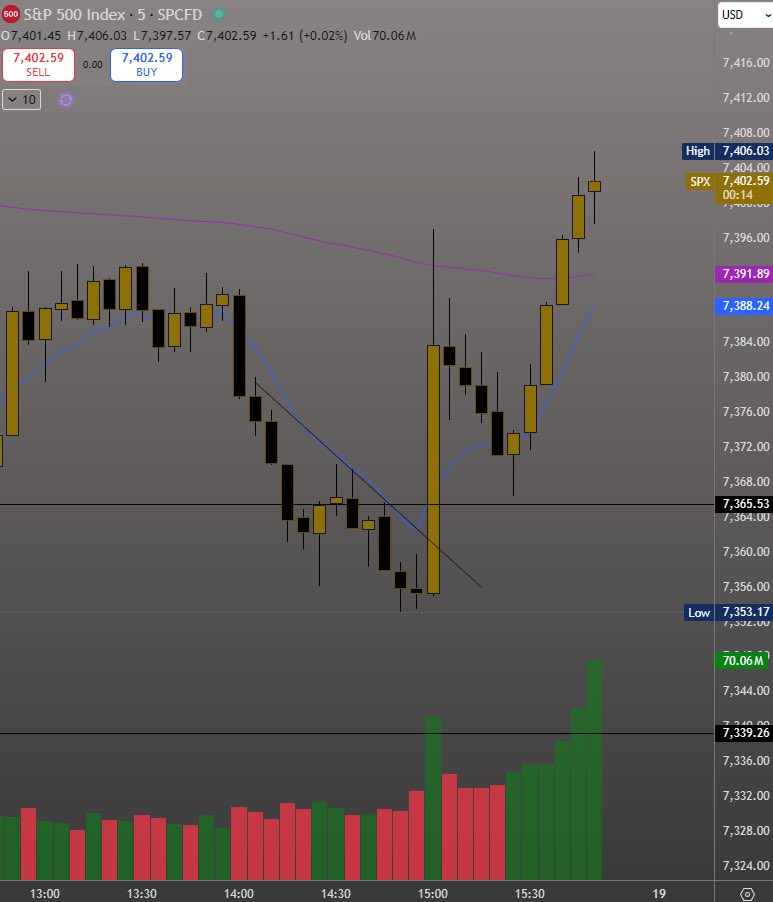Click the Low 7,353.17 price label

click(x=728, y=612)
